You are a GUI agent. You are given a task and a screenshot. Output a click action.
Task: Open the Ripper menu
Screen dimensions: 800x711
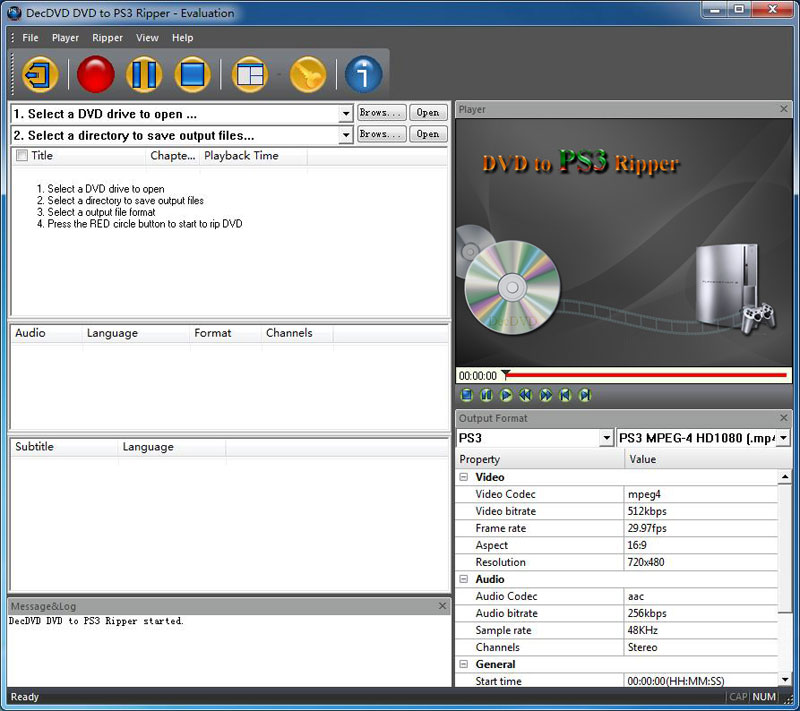pos(107,38)
